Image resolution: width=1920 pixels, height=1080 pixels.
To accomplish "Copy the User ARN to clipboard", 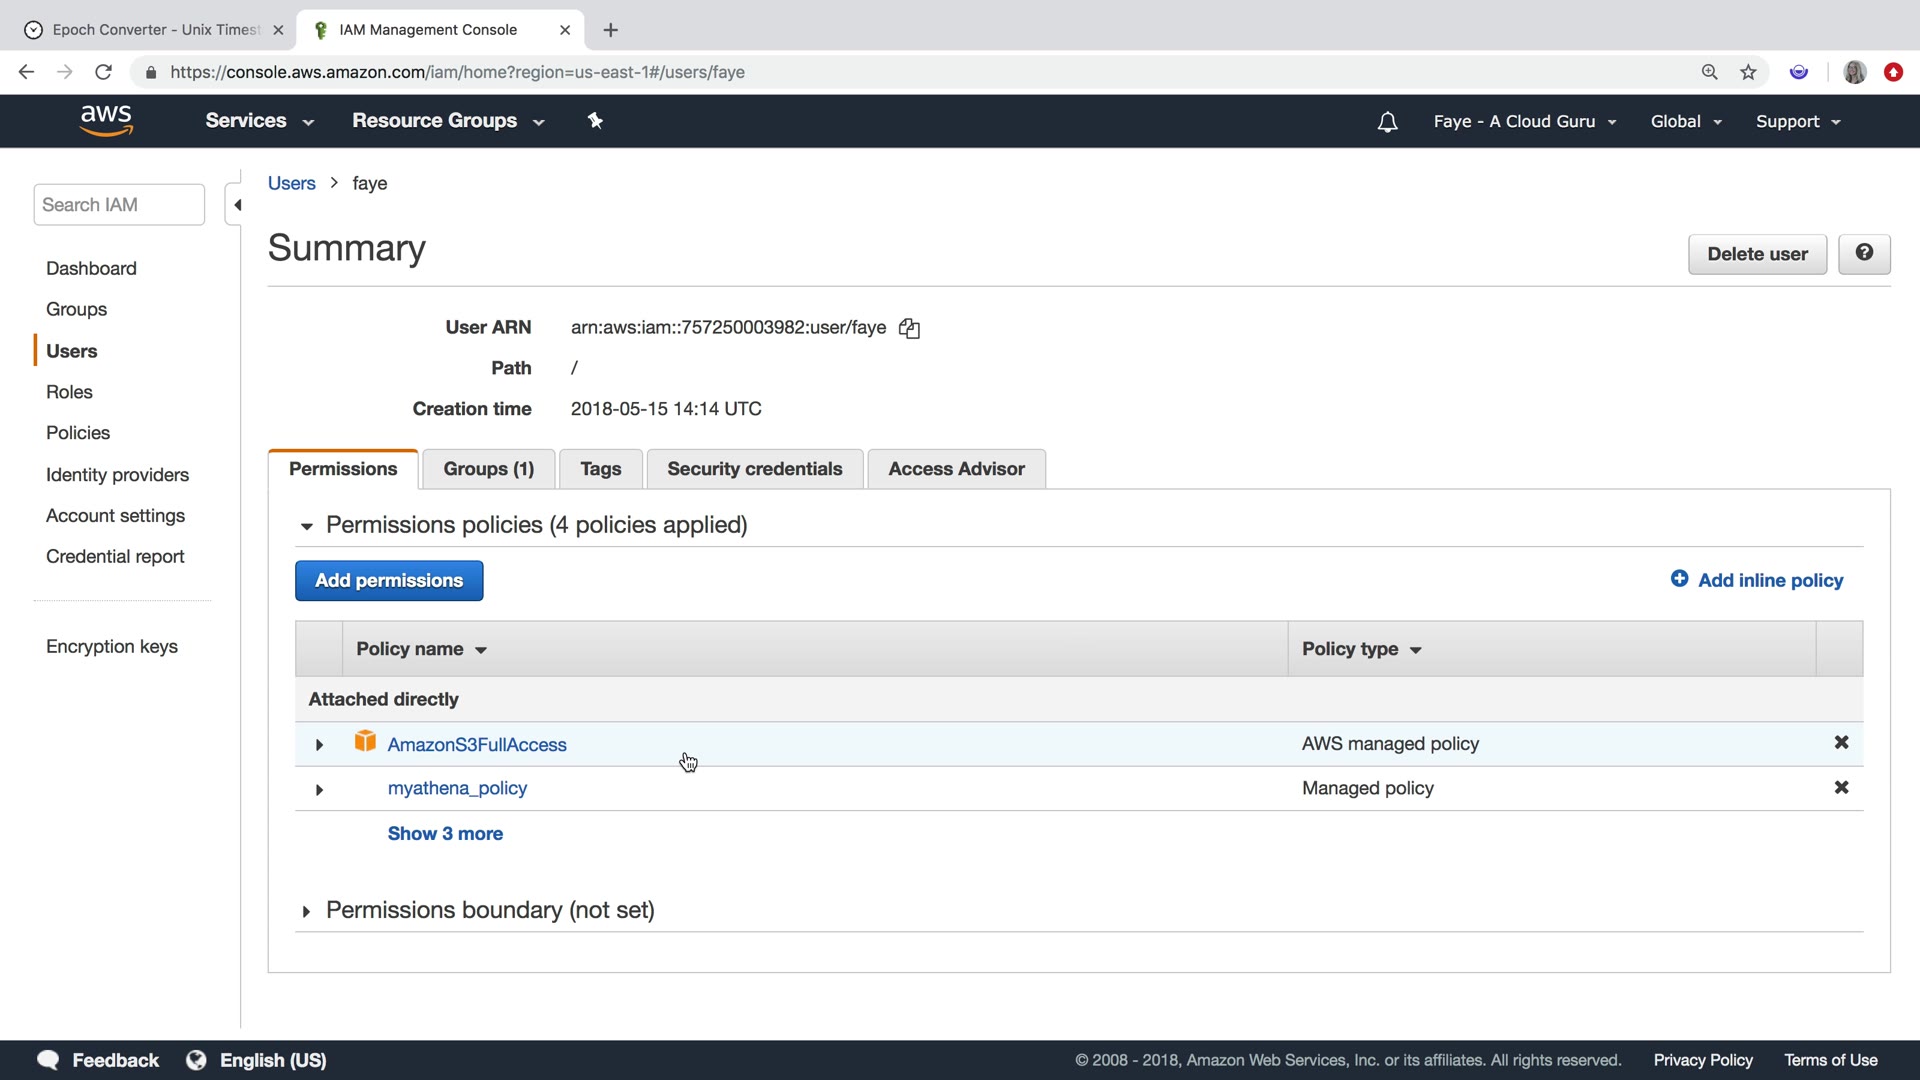I will (x=909, y=328).
